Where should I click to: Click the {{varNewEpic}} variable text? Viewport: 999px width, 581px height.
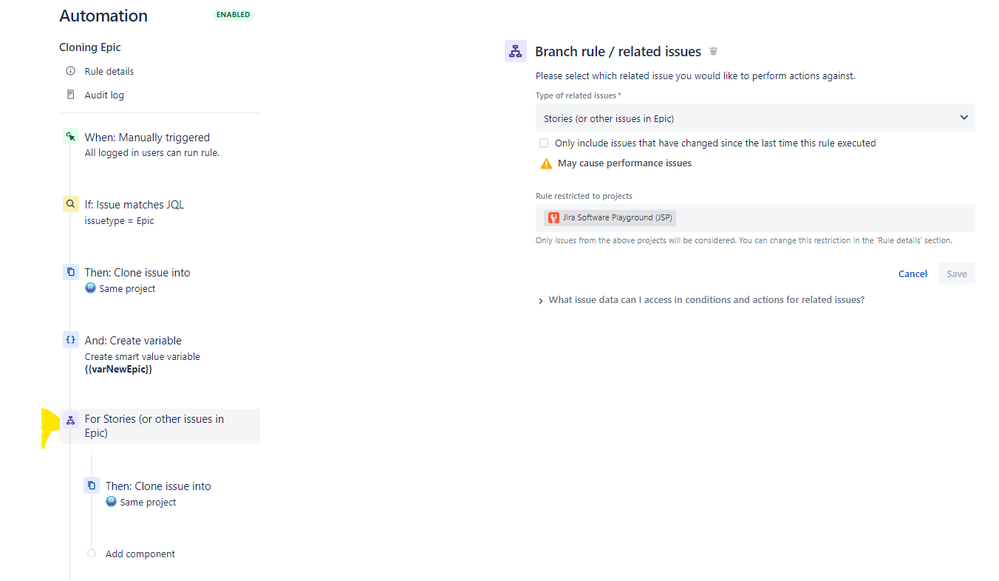point(119,369)
